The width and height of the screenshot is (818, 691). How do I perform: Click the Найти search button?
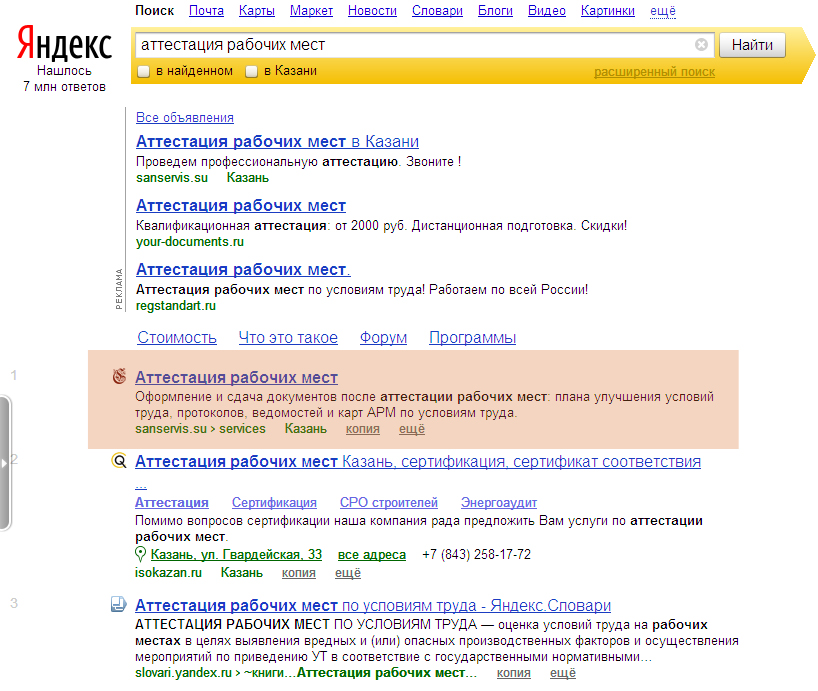[752, 45]
